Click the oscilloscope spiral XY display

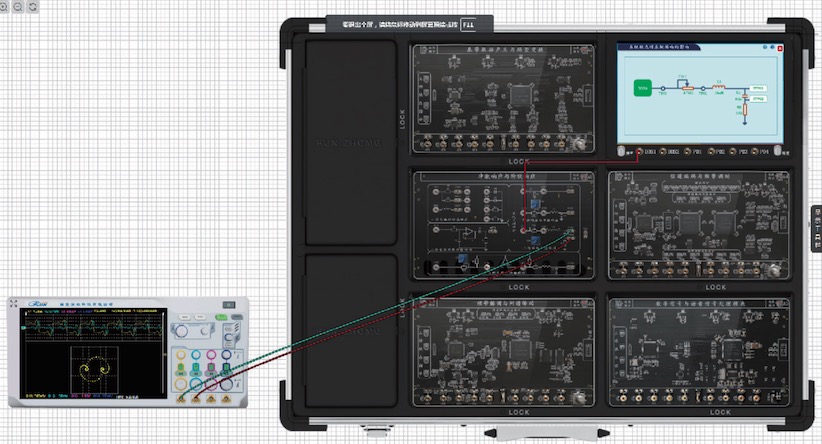click(x=93, y=370)
